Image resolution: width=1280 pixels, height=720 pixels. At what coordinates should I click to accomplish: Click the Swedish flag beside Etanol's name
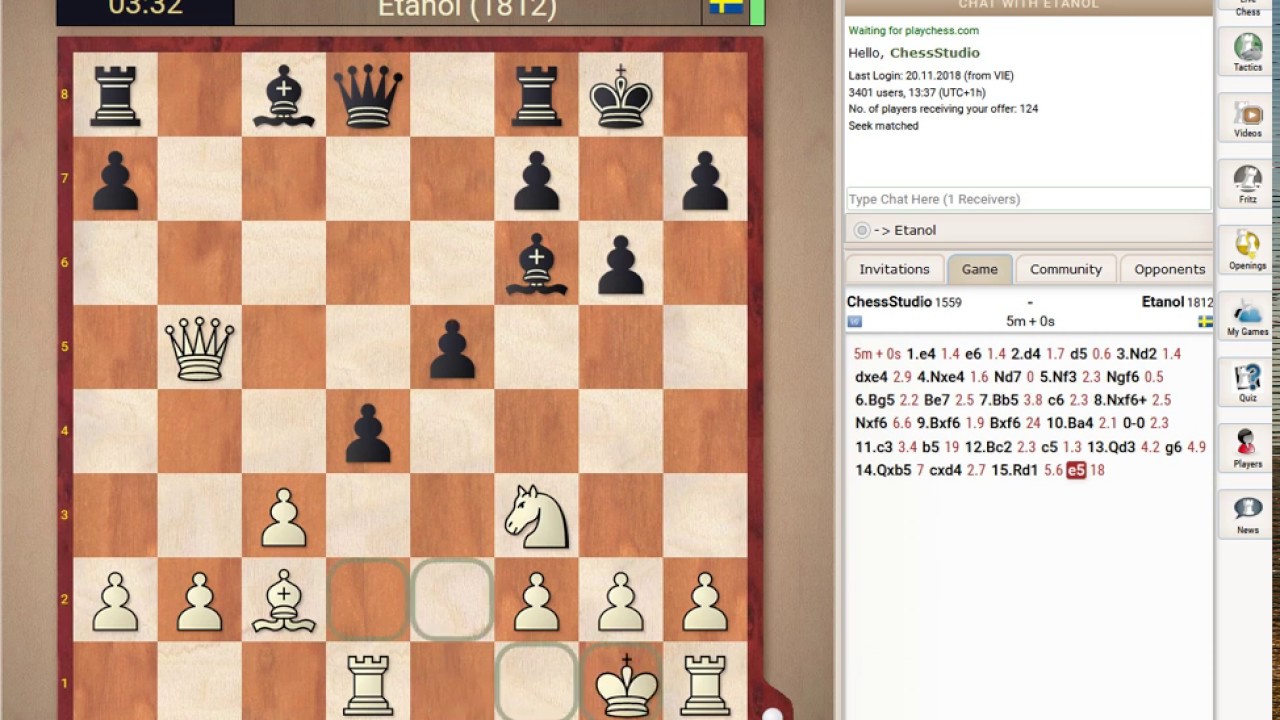pyautogui.click(x=725, y=7)
